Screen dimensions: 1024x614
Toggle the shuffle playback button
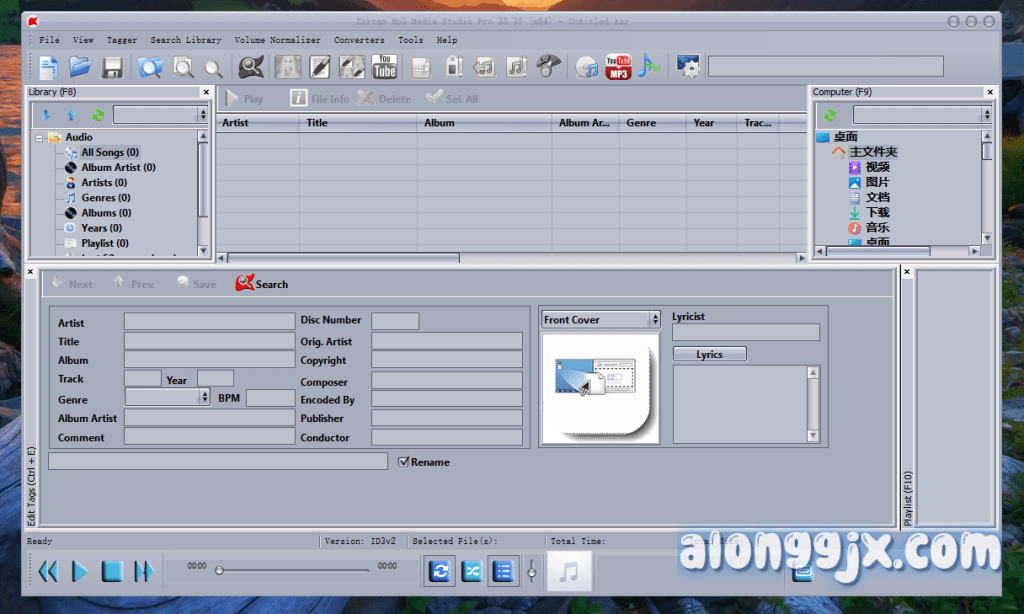point(471,571)
